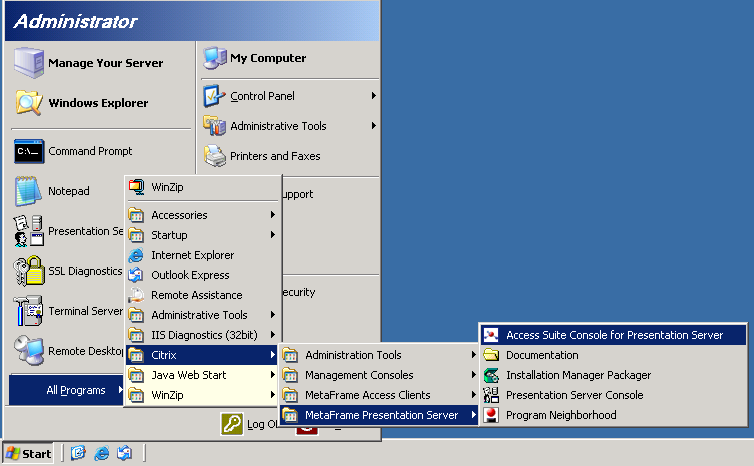Expand the Accessories submenu arrow
The height and width of the screenshot is (466, 754).
[x=273, y=214]
